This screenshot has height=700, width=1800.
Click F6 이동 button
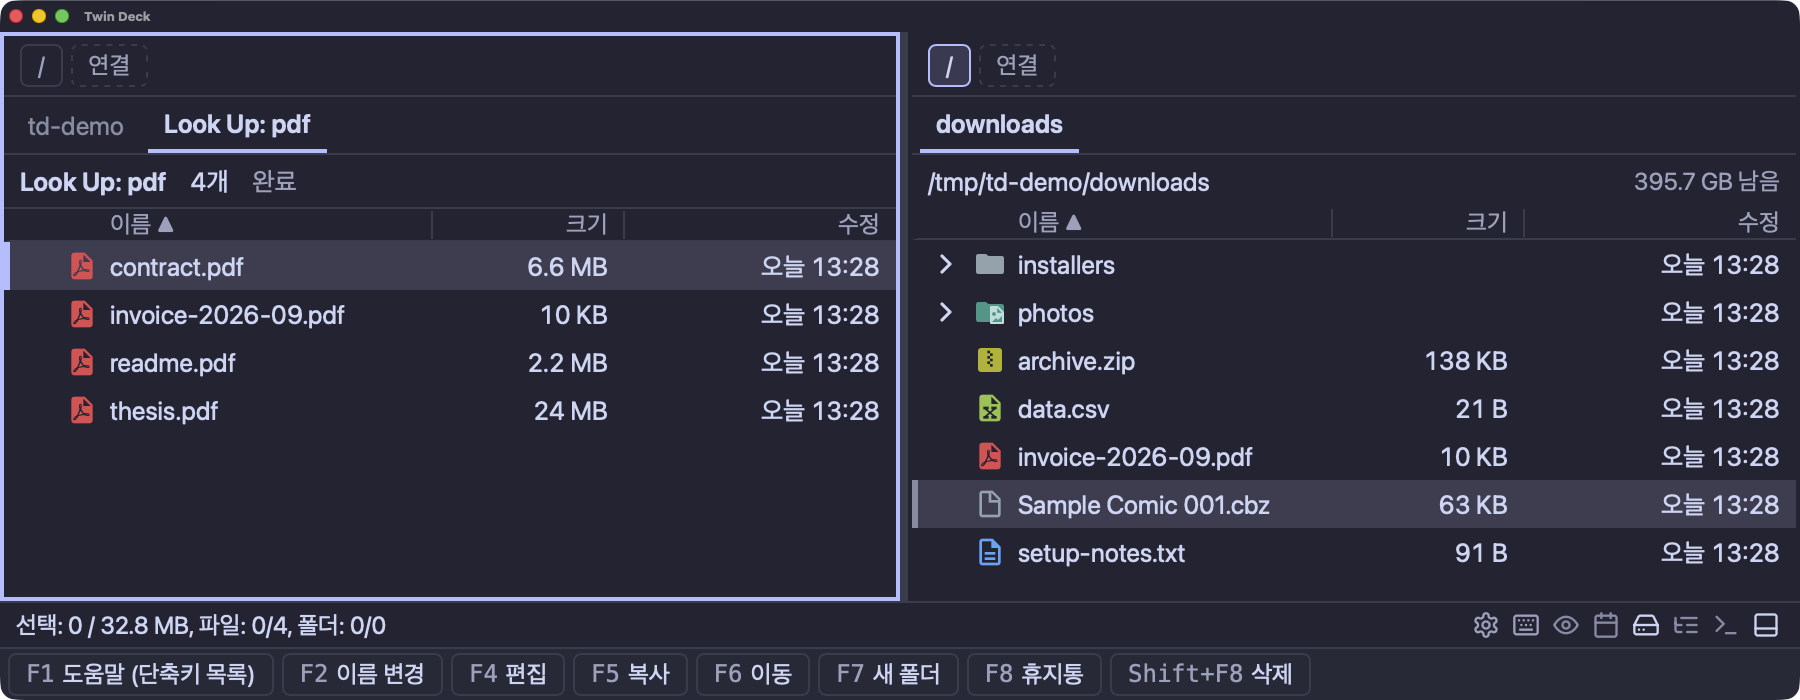click(x=753, y=674)
